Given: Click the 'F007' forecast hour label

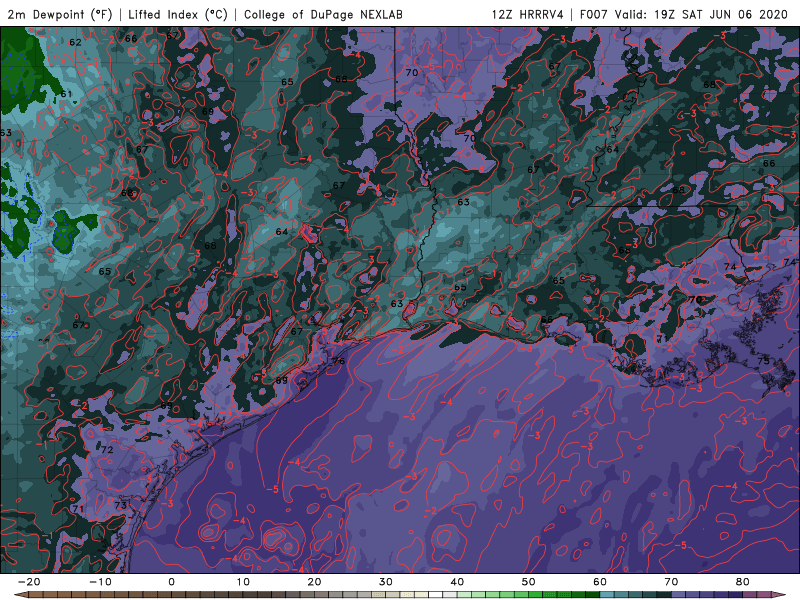Looking at the screenshot, I should coord(593,15).
